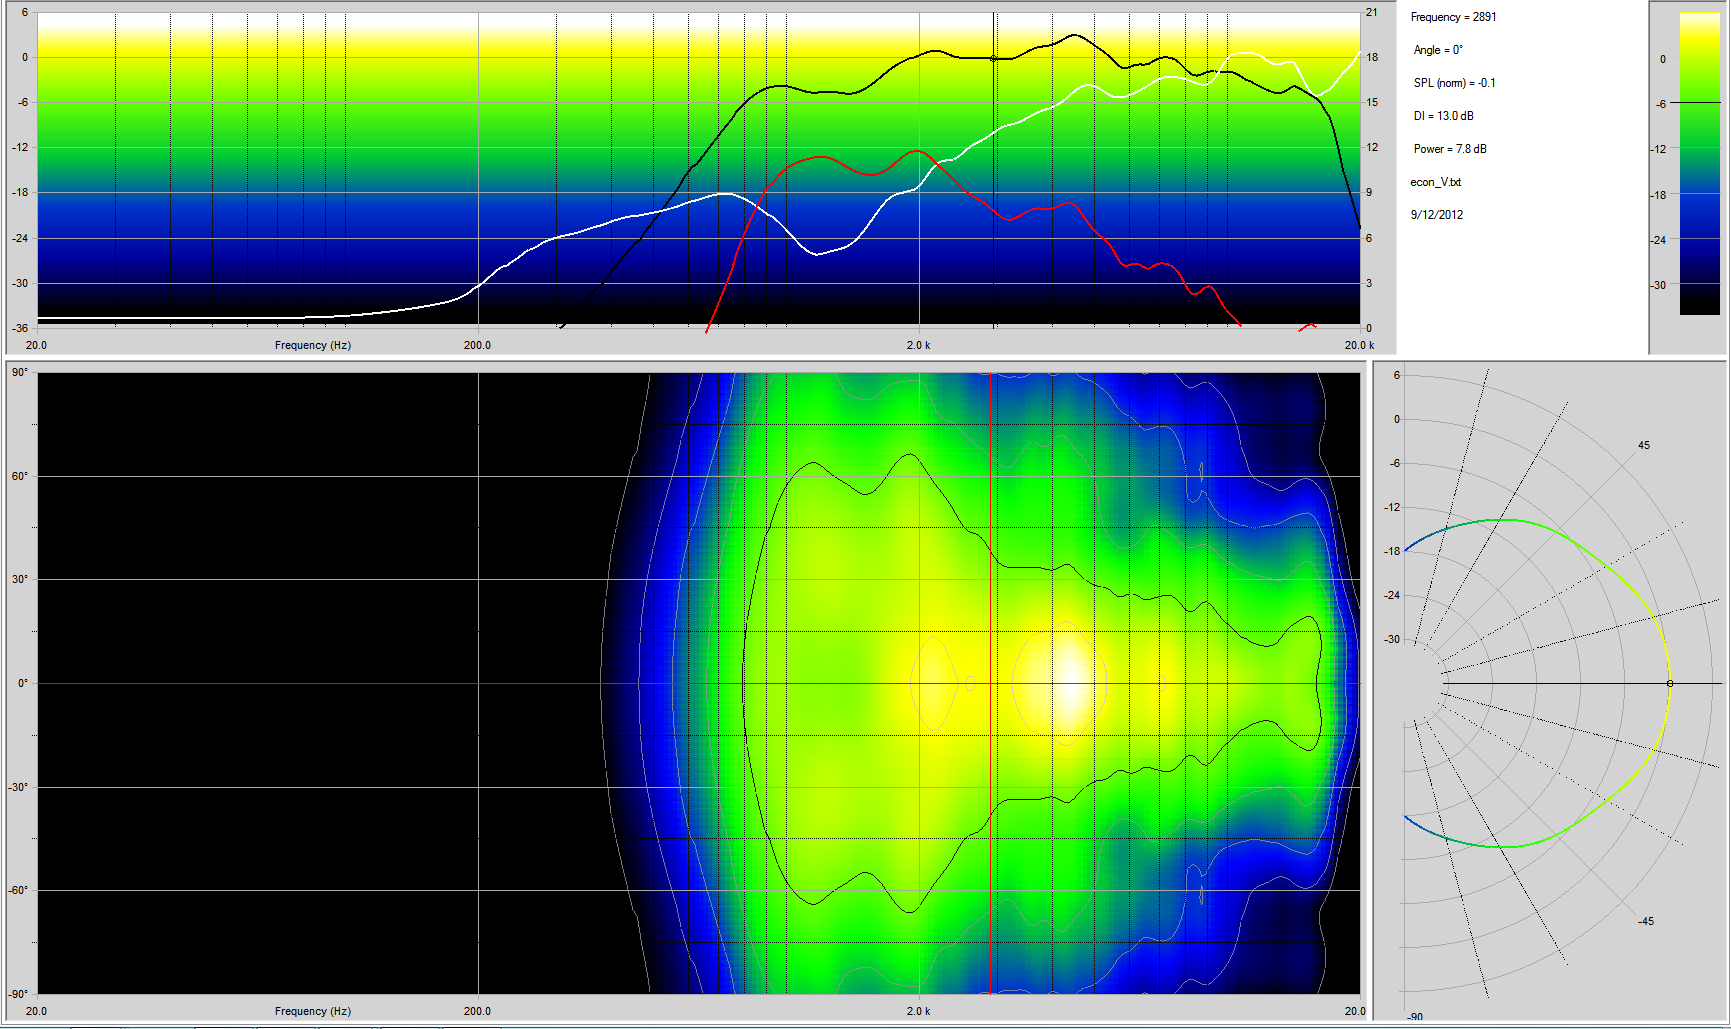
Task: Select the "SPL (norm) = -0.1" value
Action: pyautogui.click(x=1454, y=83)
